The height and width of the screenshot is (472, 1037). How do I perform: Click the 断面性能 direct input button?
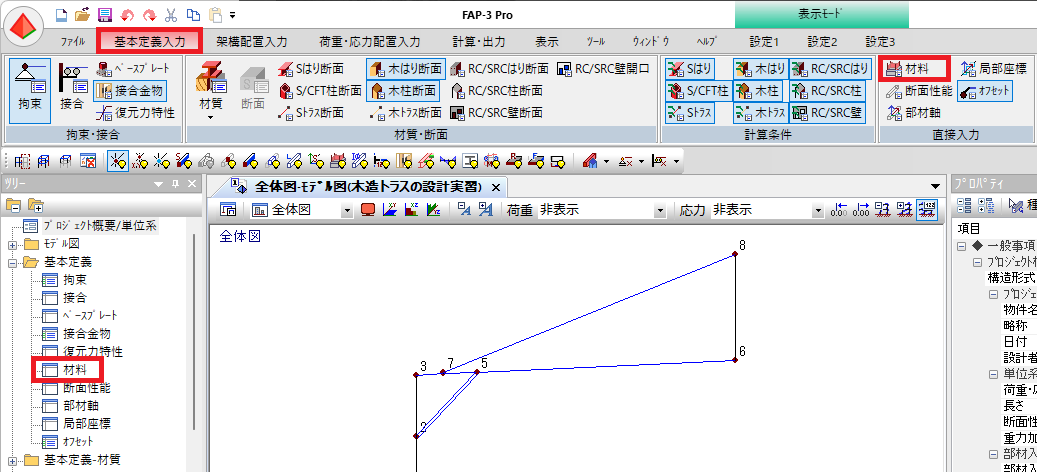point(918,91)
